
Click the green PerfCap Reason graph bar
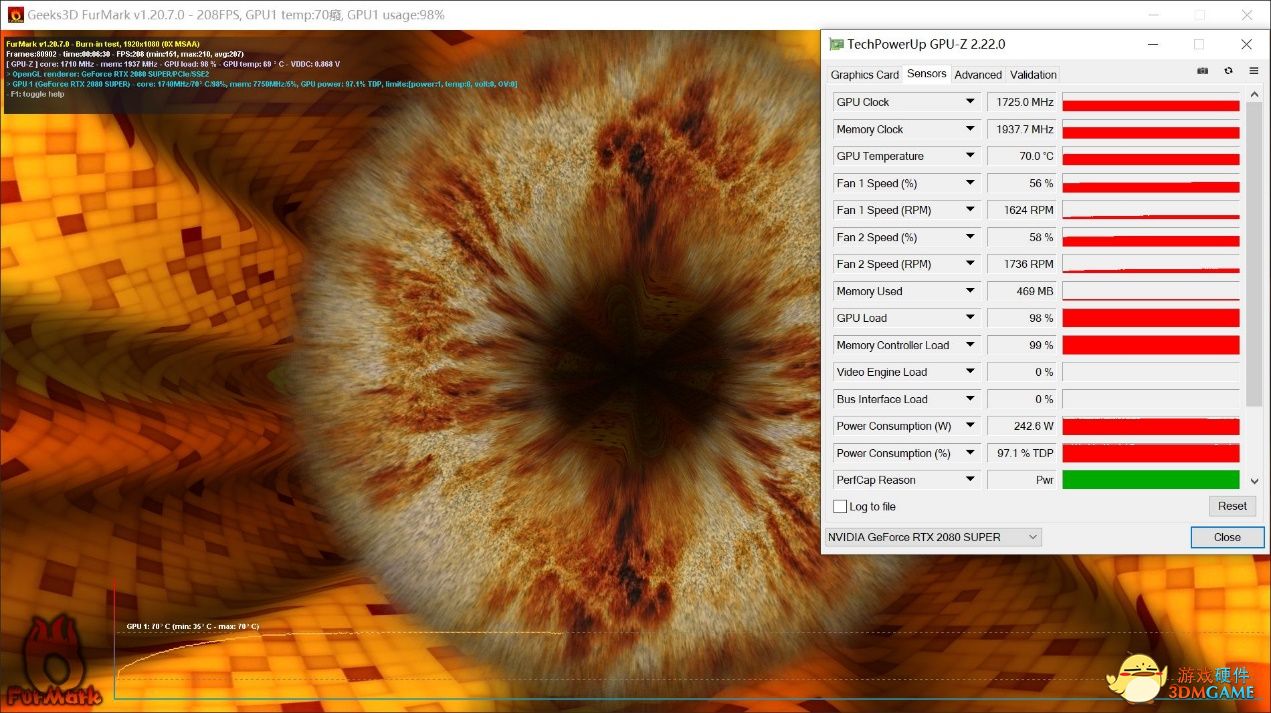(1151, 480)
